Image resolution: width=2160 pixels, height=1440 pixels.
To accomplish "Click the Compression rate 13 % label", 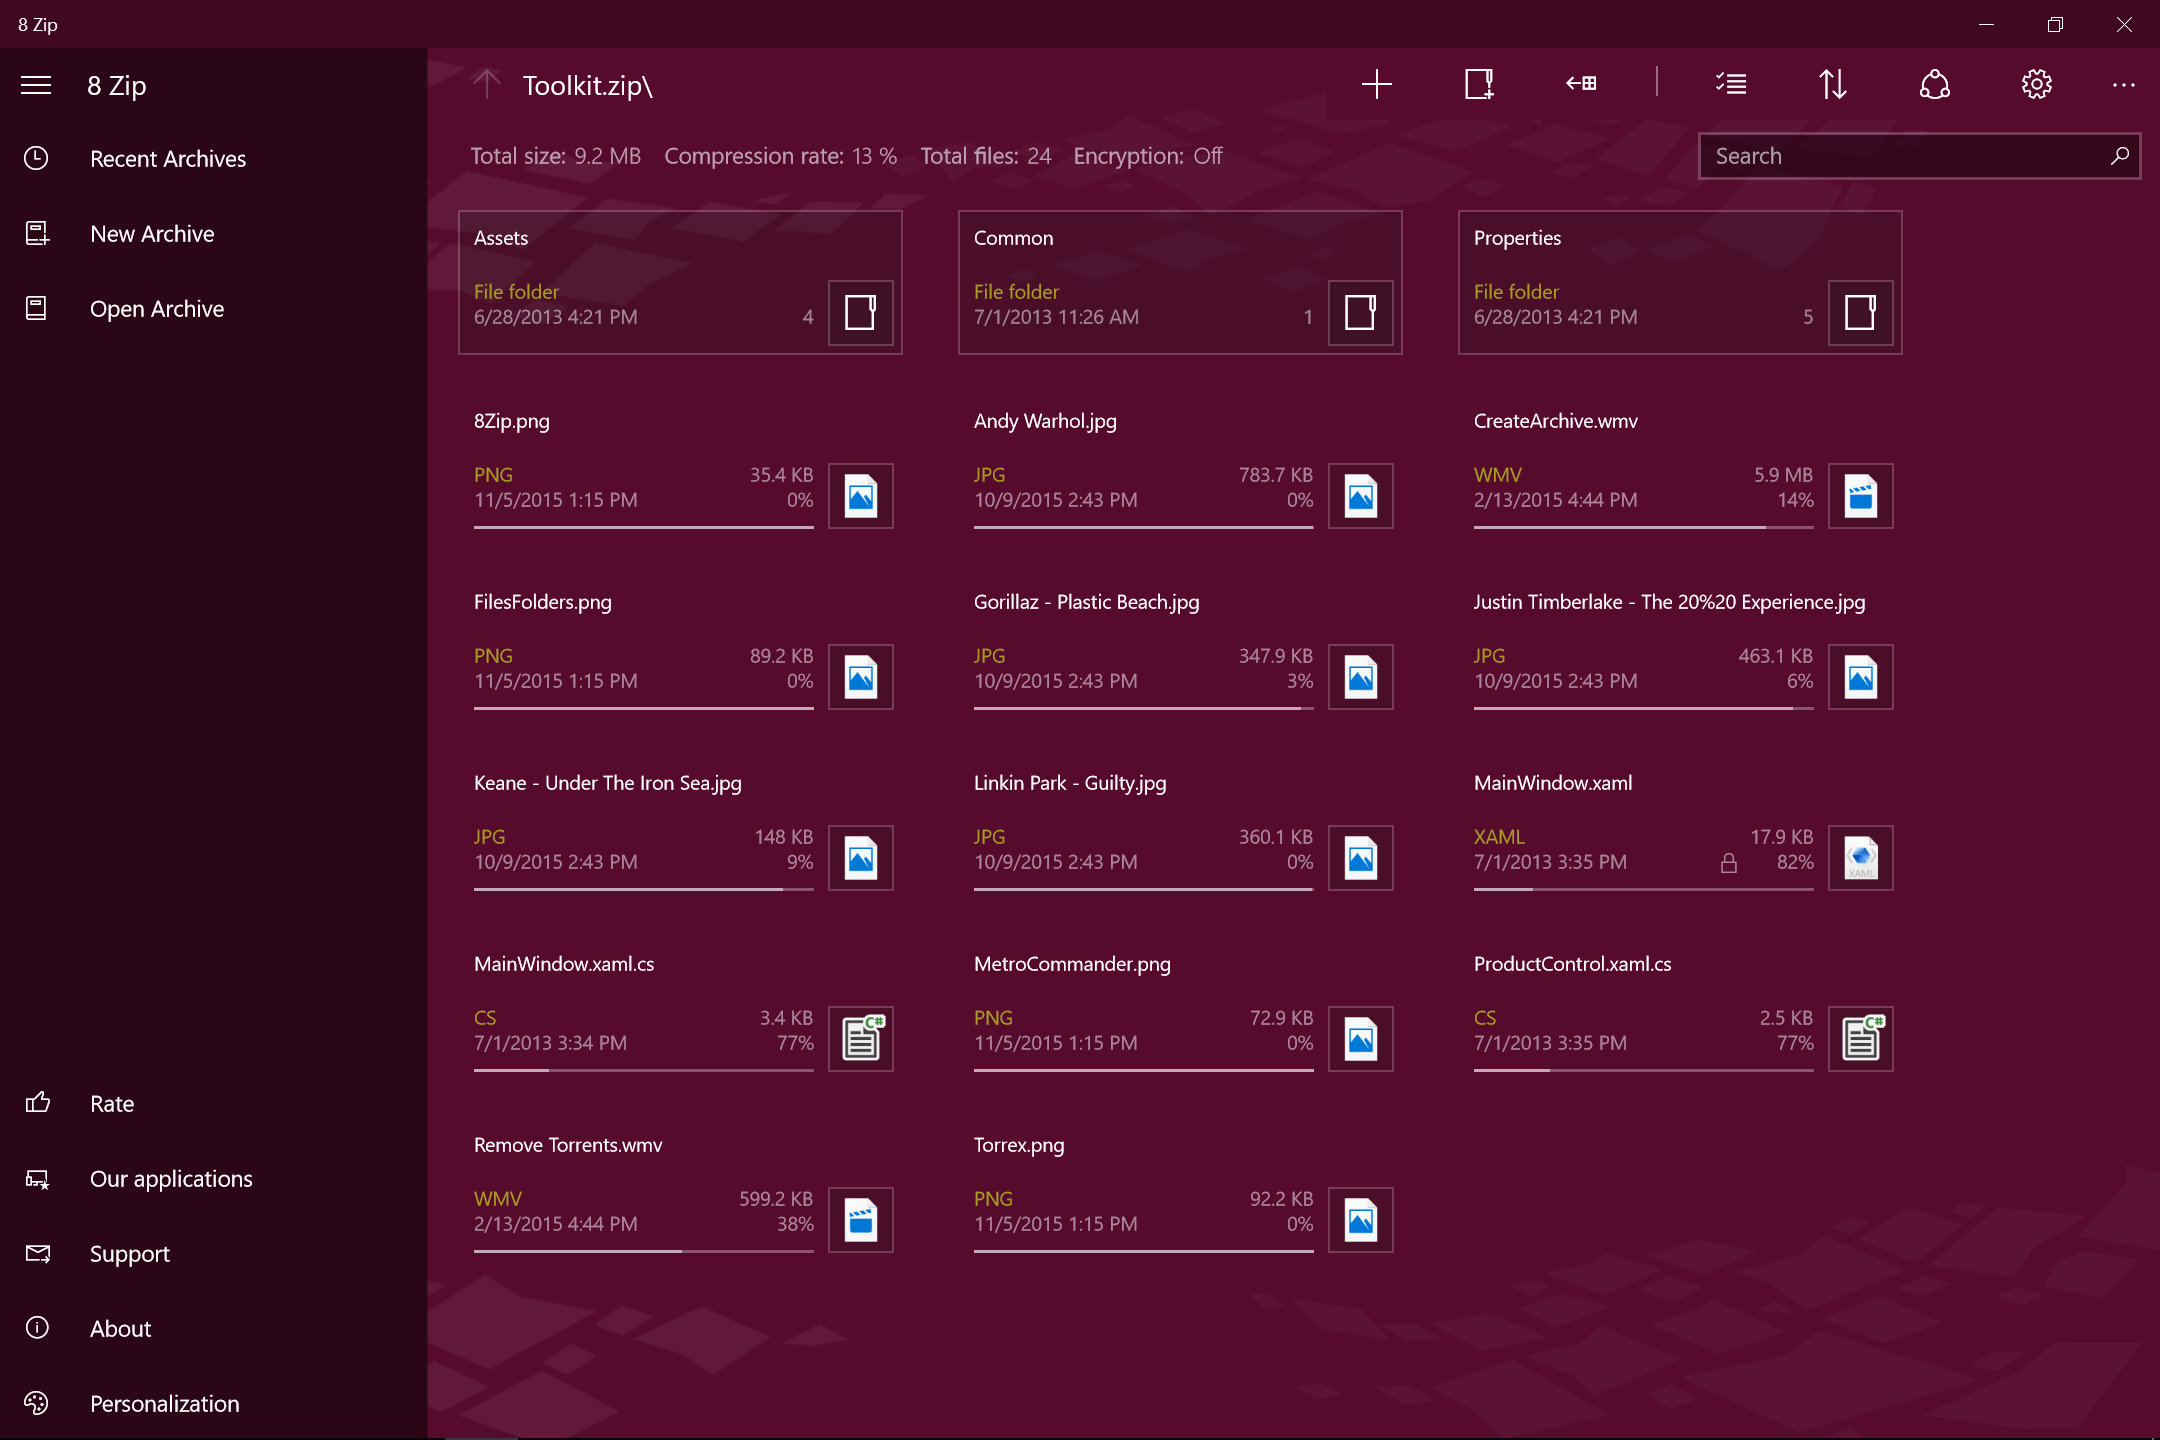I will [780, 156].
